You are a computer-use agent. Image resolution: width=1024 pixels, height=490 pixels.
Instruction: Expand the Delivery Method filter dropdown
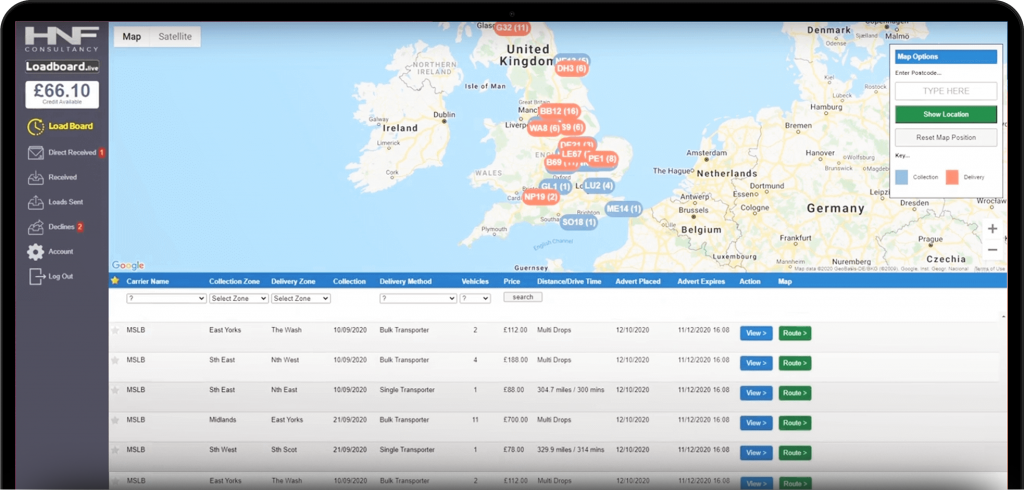(416, 298)
